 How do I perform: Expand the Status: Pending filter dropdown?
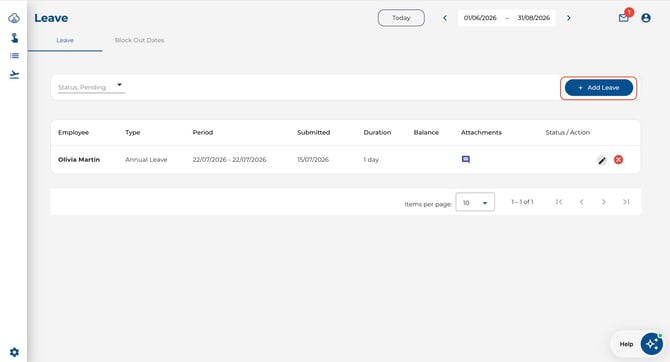point(91,87)
